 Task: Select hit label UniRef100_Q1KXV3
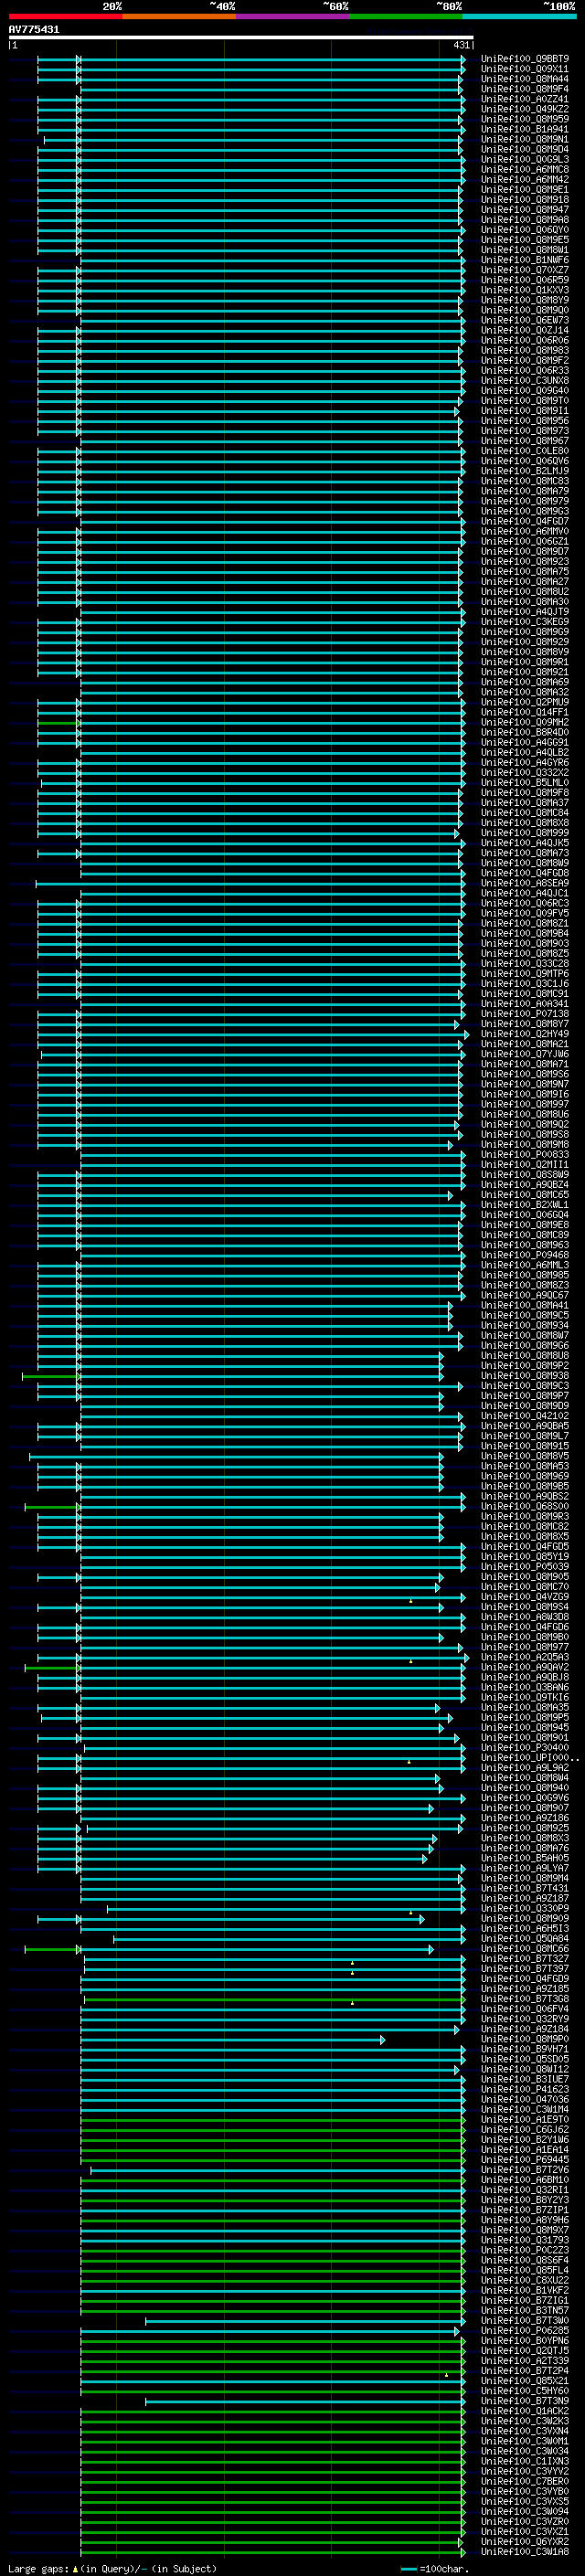pos(525,290)
